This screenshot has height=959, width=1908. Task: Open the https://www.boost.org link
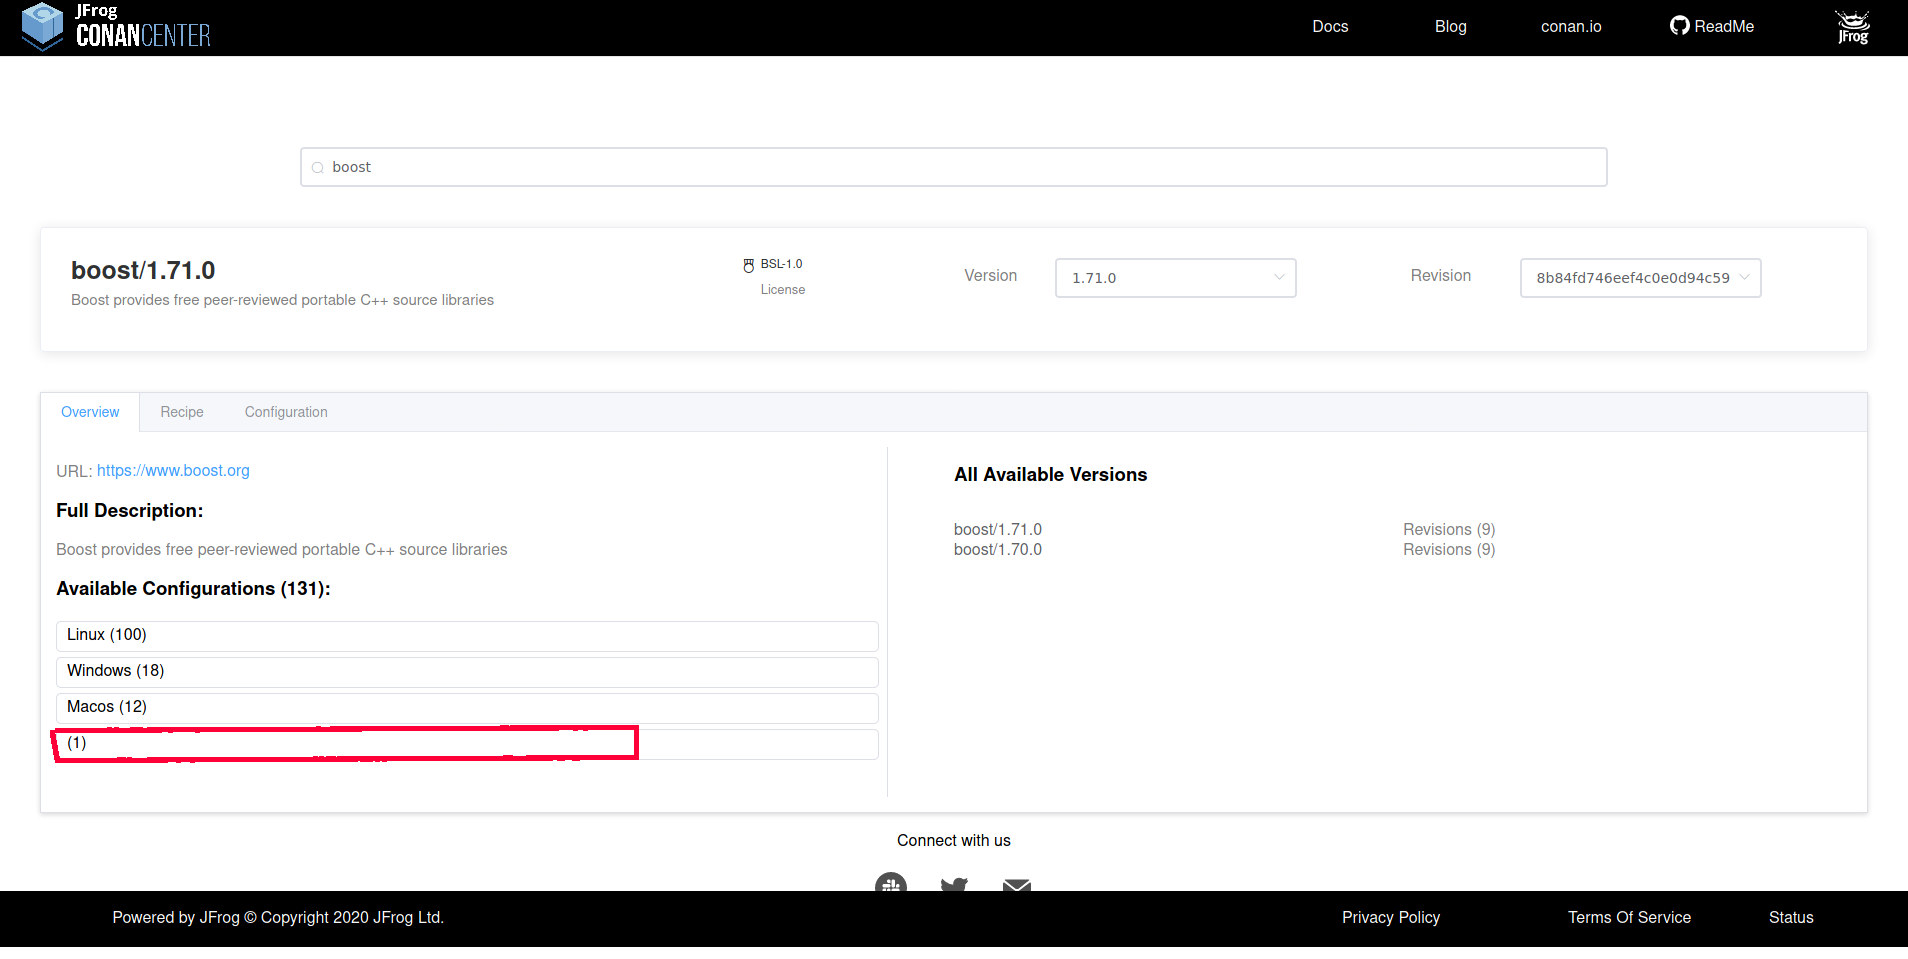point(173,471)
